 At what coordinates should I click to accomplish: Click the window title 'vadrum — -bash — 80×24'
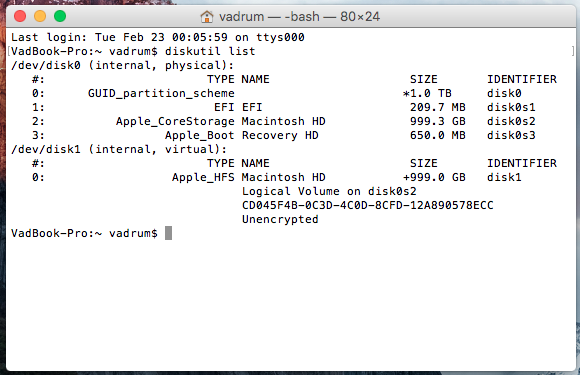(x=299, y=17)
